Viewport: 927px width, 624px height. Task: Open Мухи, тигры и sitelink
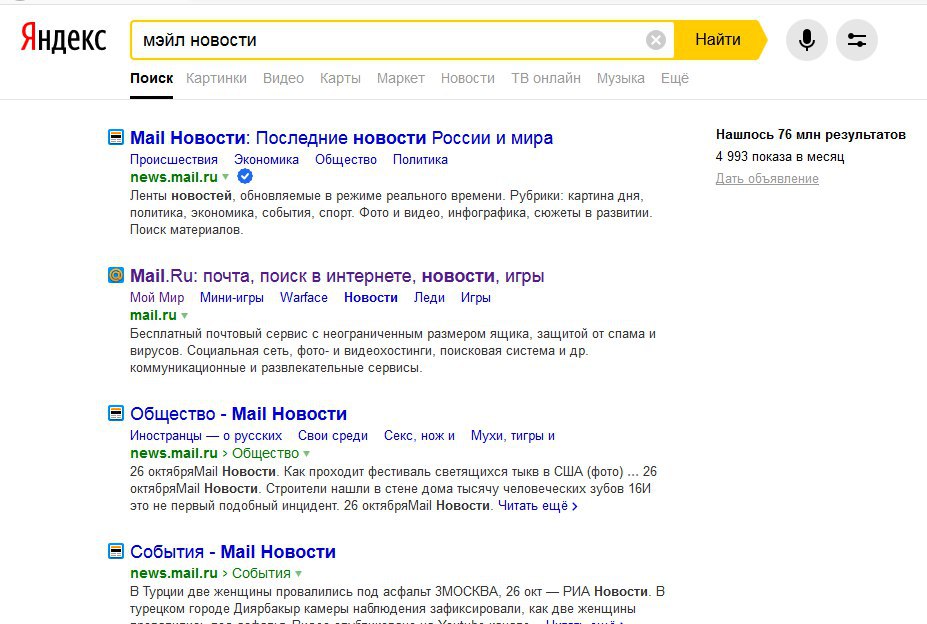coord(513,436)
